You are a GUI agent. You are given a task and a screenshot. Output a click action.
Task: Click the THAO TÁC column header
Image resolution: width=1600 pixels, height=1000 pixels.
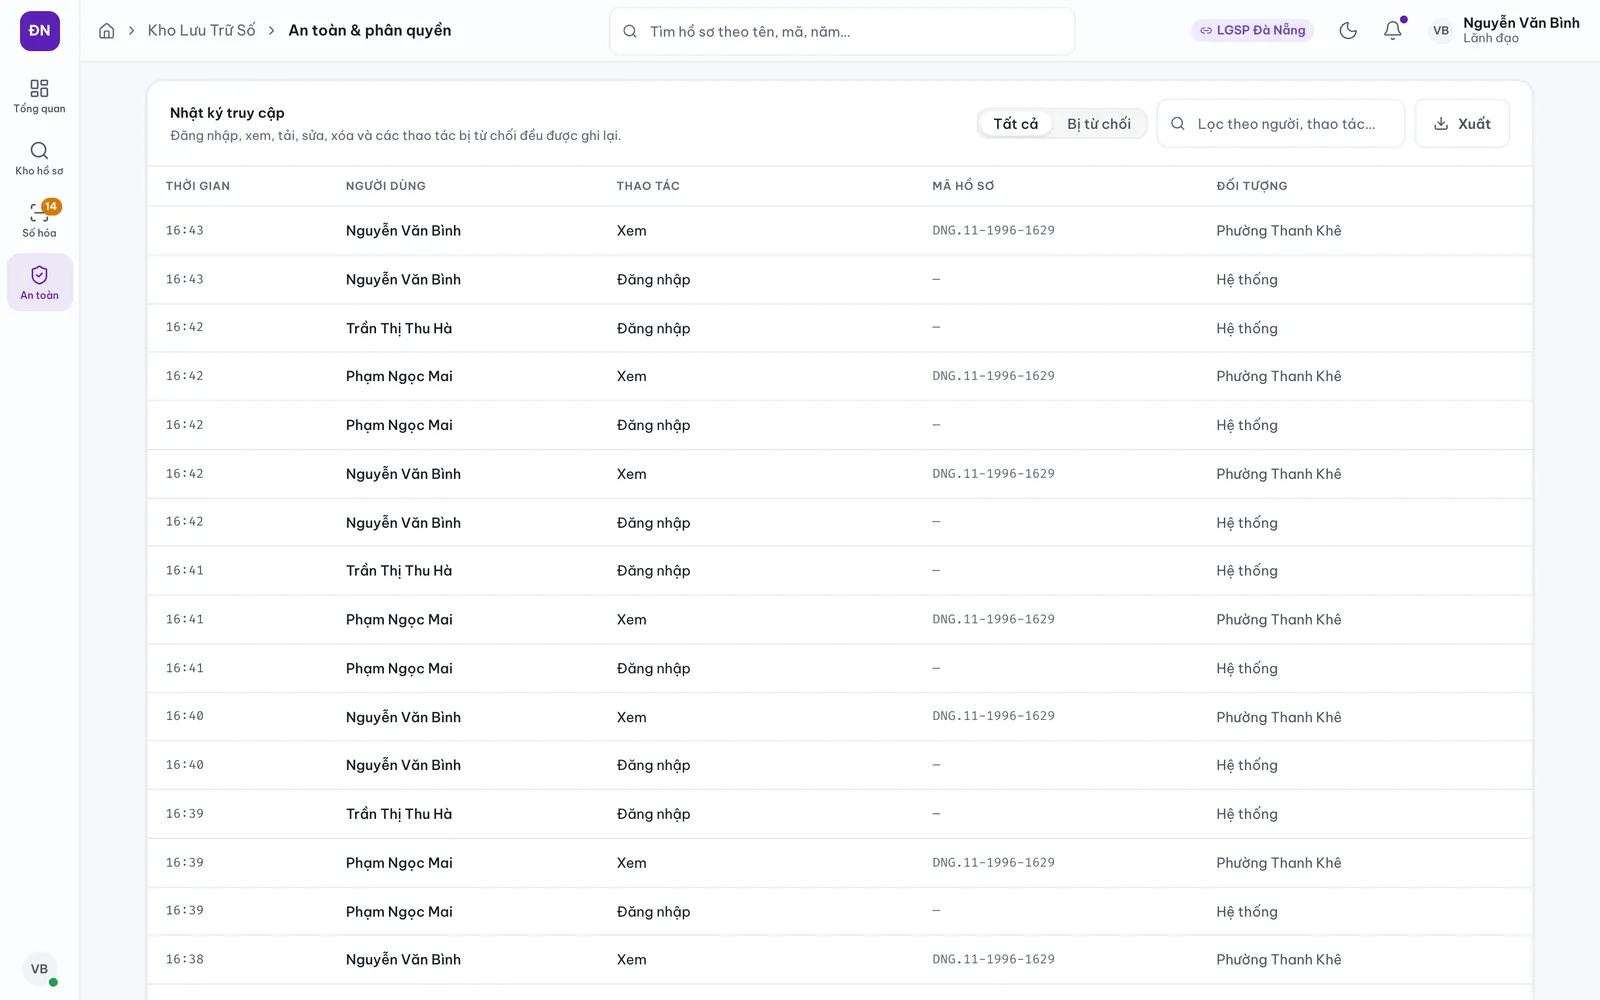[x=648, y=186]
